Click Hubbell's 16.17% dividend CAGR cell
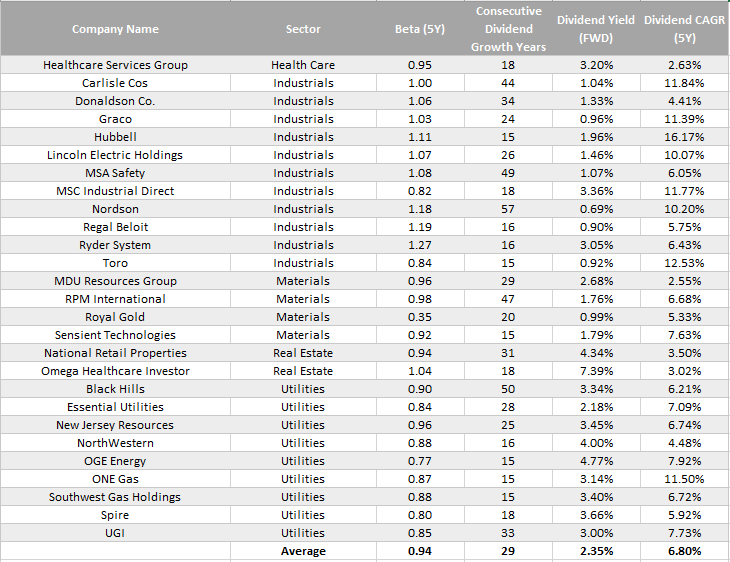 684,137
